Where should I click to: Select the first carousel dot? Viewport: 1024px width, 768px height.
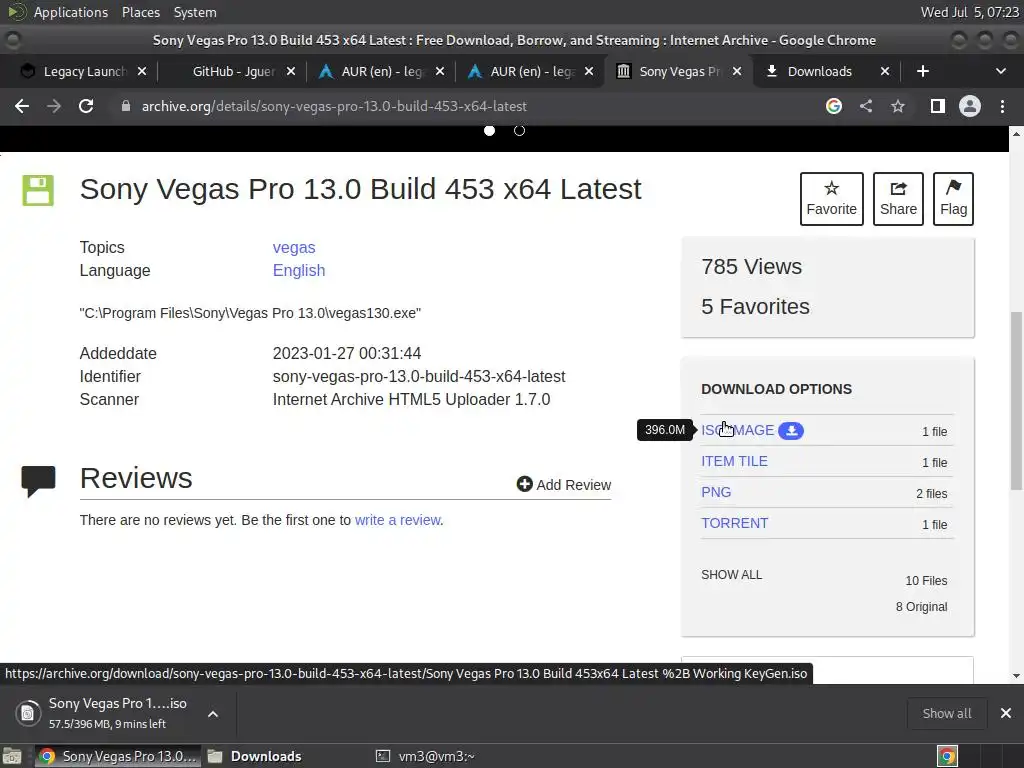[x=489, y=131]
